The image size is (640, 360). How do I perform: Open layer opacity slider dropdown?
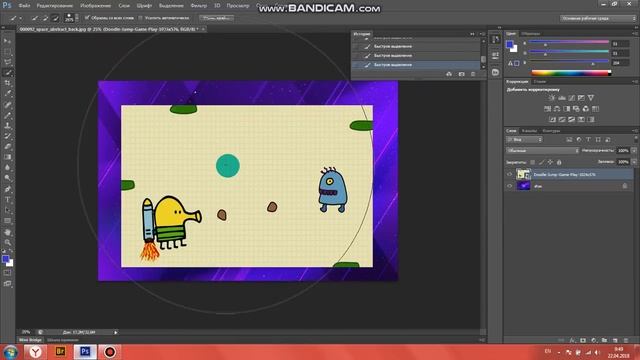pyautogui.click(x=634, y=151)
